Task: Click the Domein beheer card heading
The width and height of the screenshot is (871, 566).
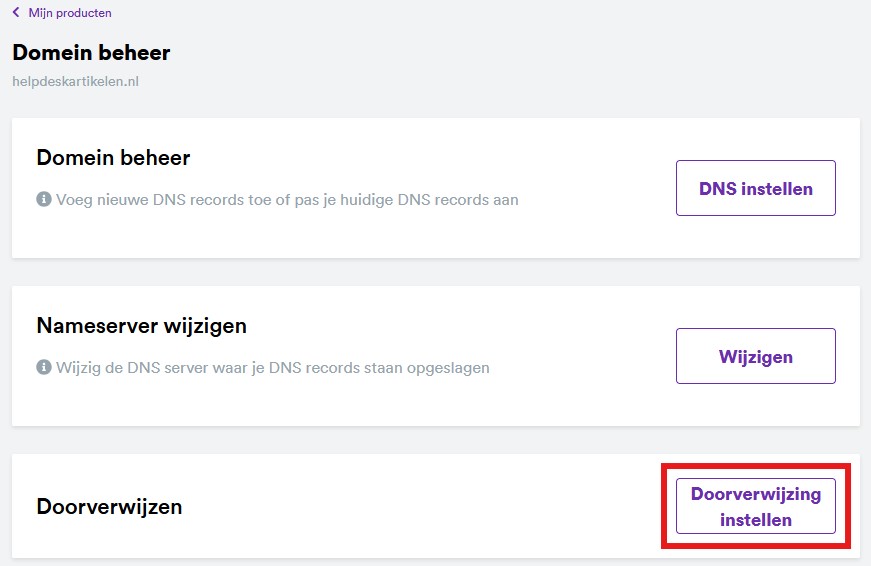Action: coord(113,158)
